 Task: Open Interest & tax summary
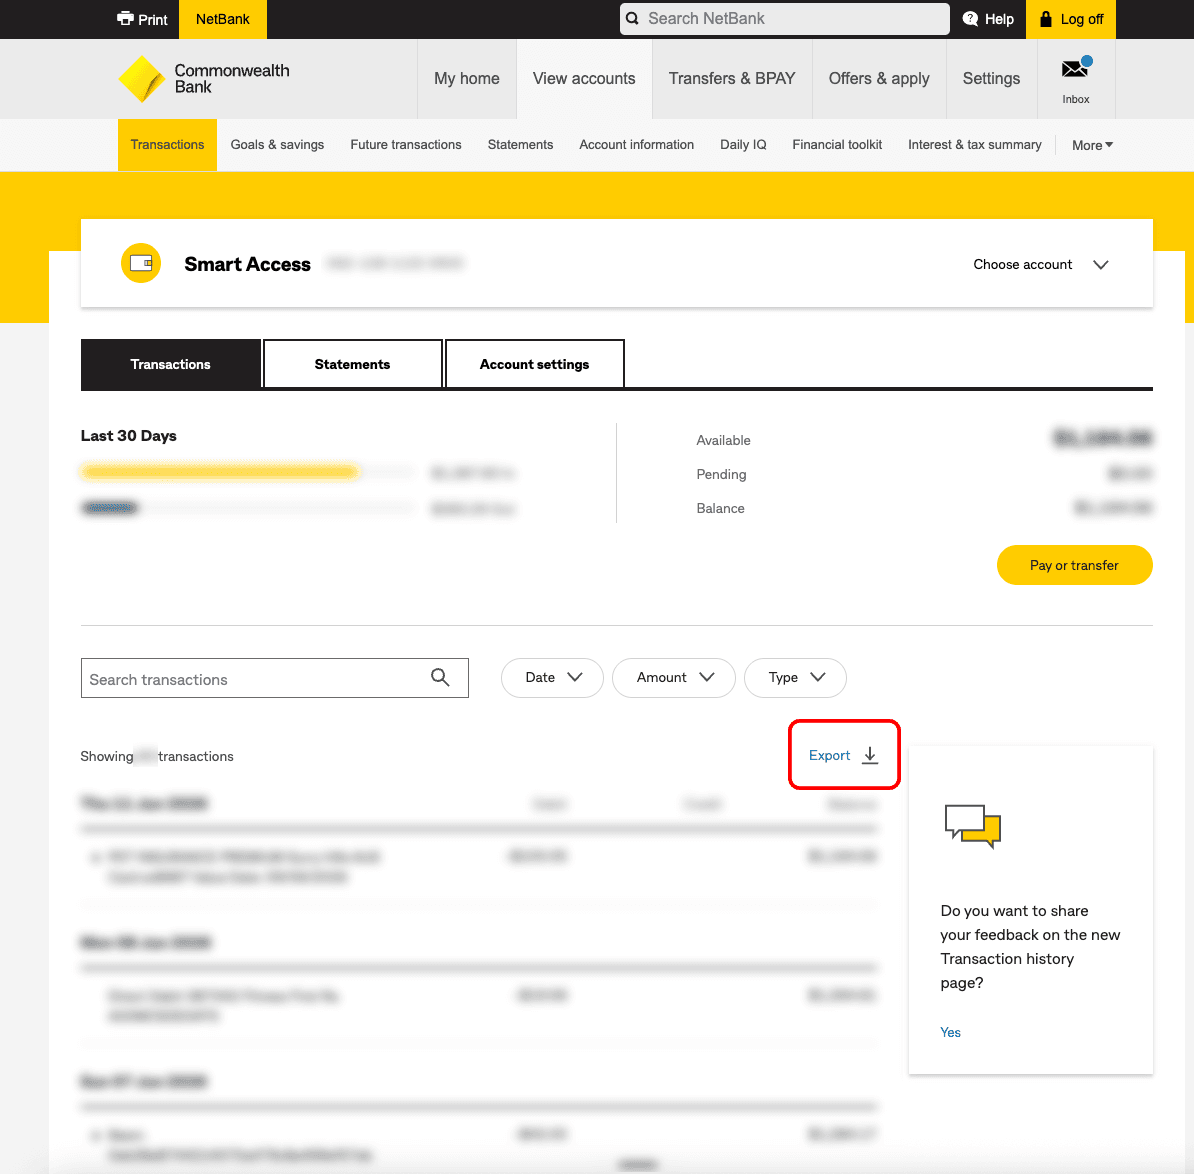click(974, 145)
